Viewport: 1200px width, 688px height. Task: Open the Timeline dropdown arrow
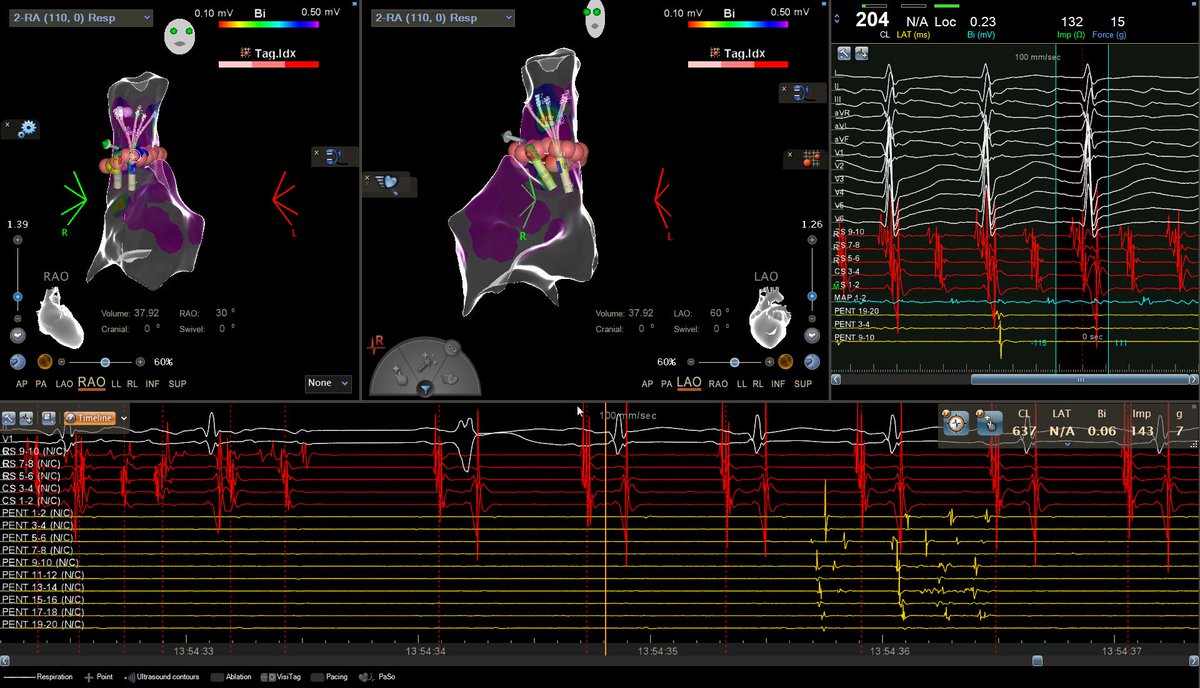click(x=123, y=418)
